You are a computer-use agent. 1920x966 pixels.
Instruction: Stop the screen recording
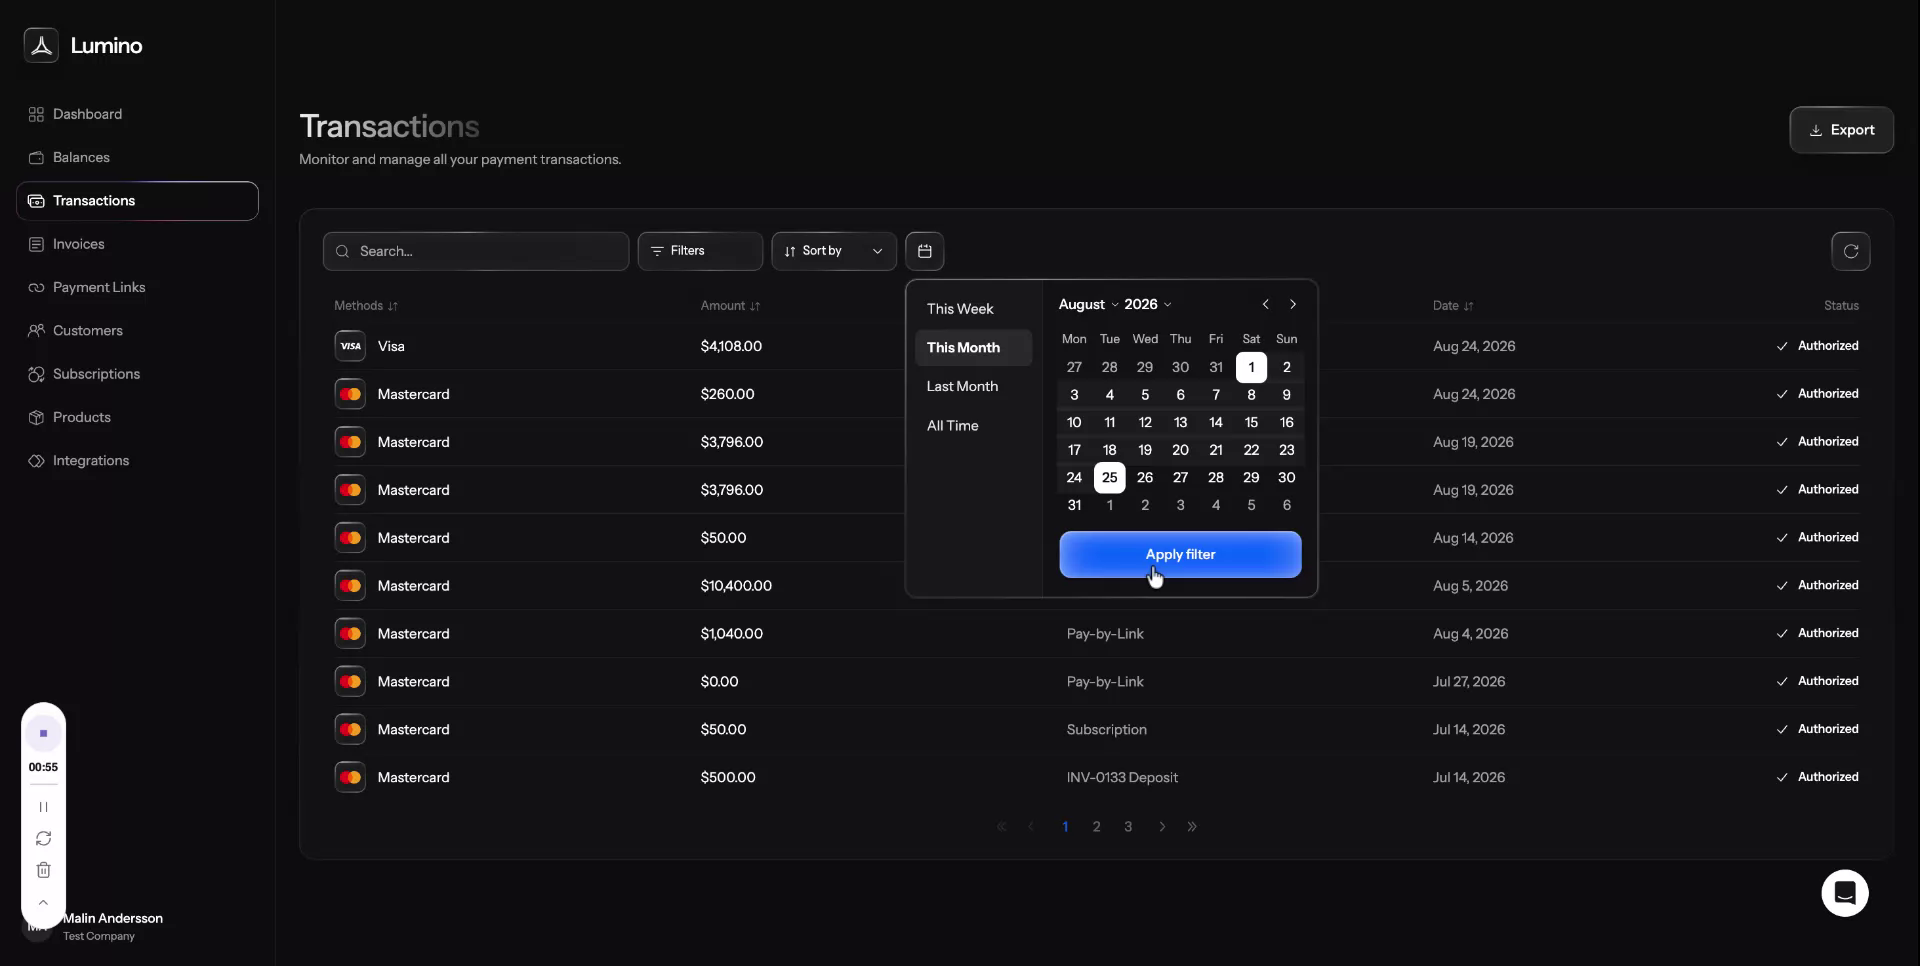pyautogui.click(x=43, y=734)
